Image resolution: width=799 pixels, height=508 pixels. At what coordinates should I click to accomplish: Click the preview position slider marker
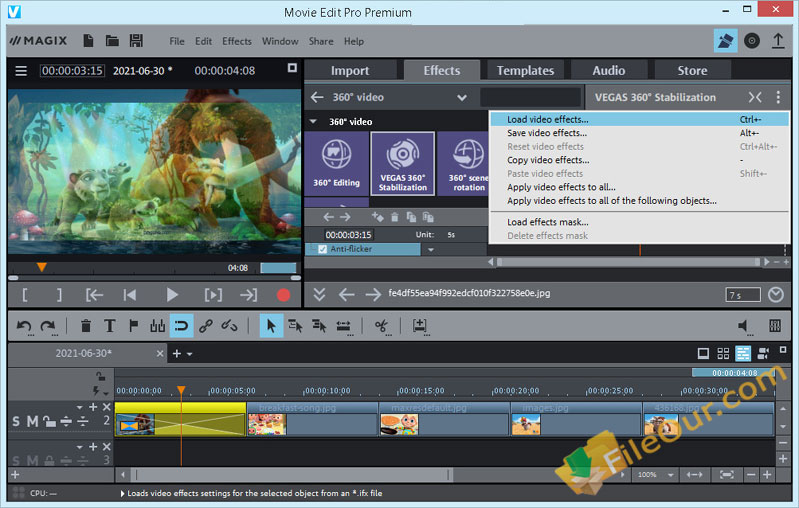tap(42, 267)
